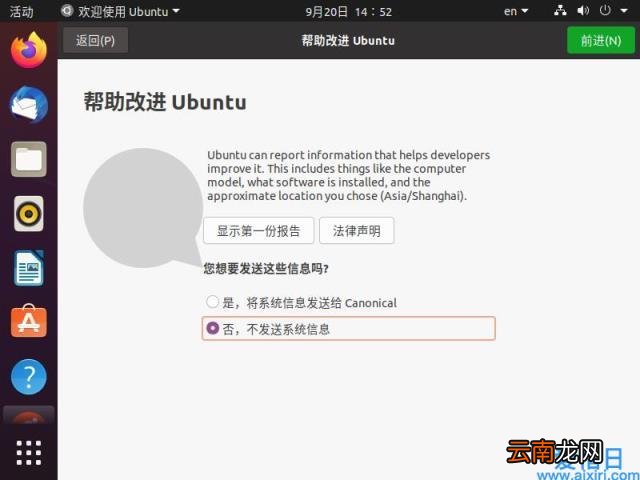Open the 法律声明 legal notice
This screenshot has height=480, width=640.
357,231
